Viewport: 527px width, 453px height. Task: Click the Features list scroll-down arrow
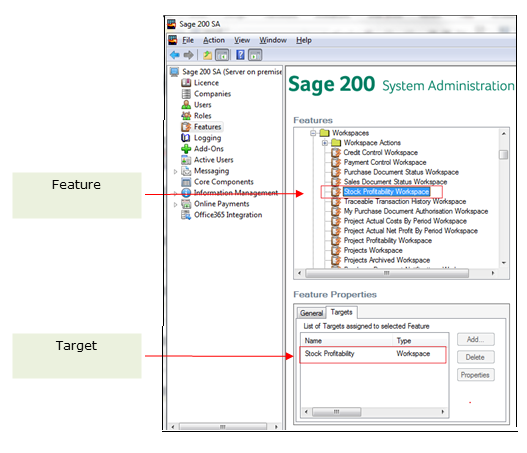point(503,263)
